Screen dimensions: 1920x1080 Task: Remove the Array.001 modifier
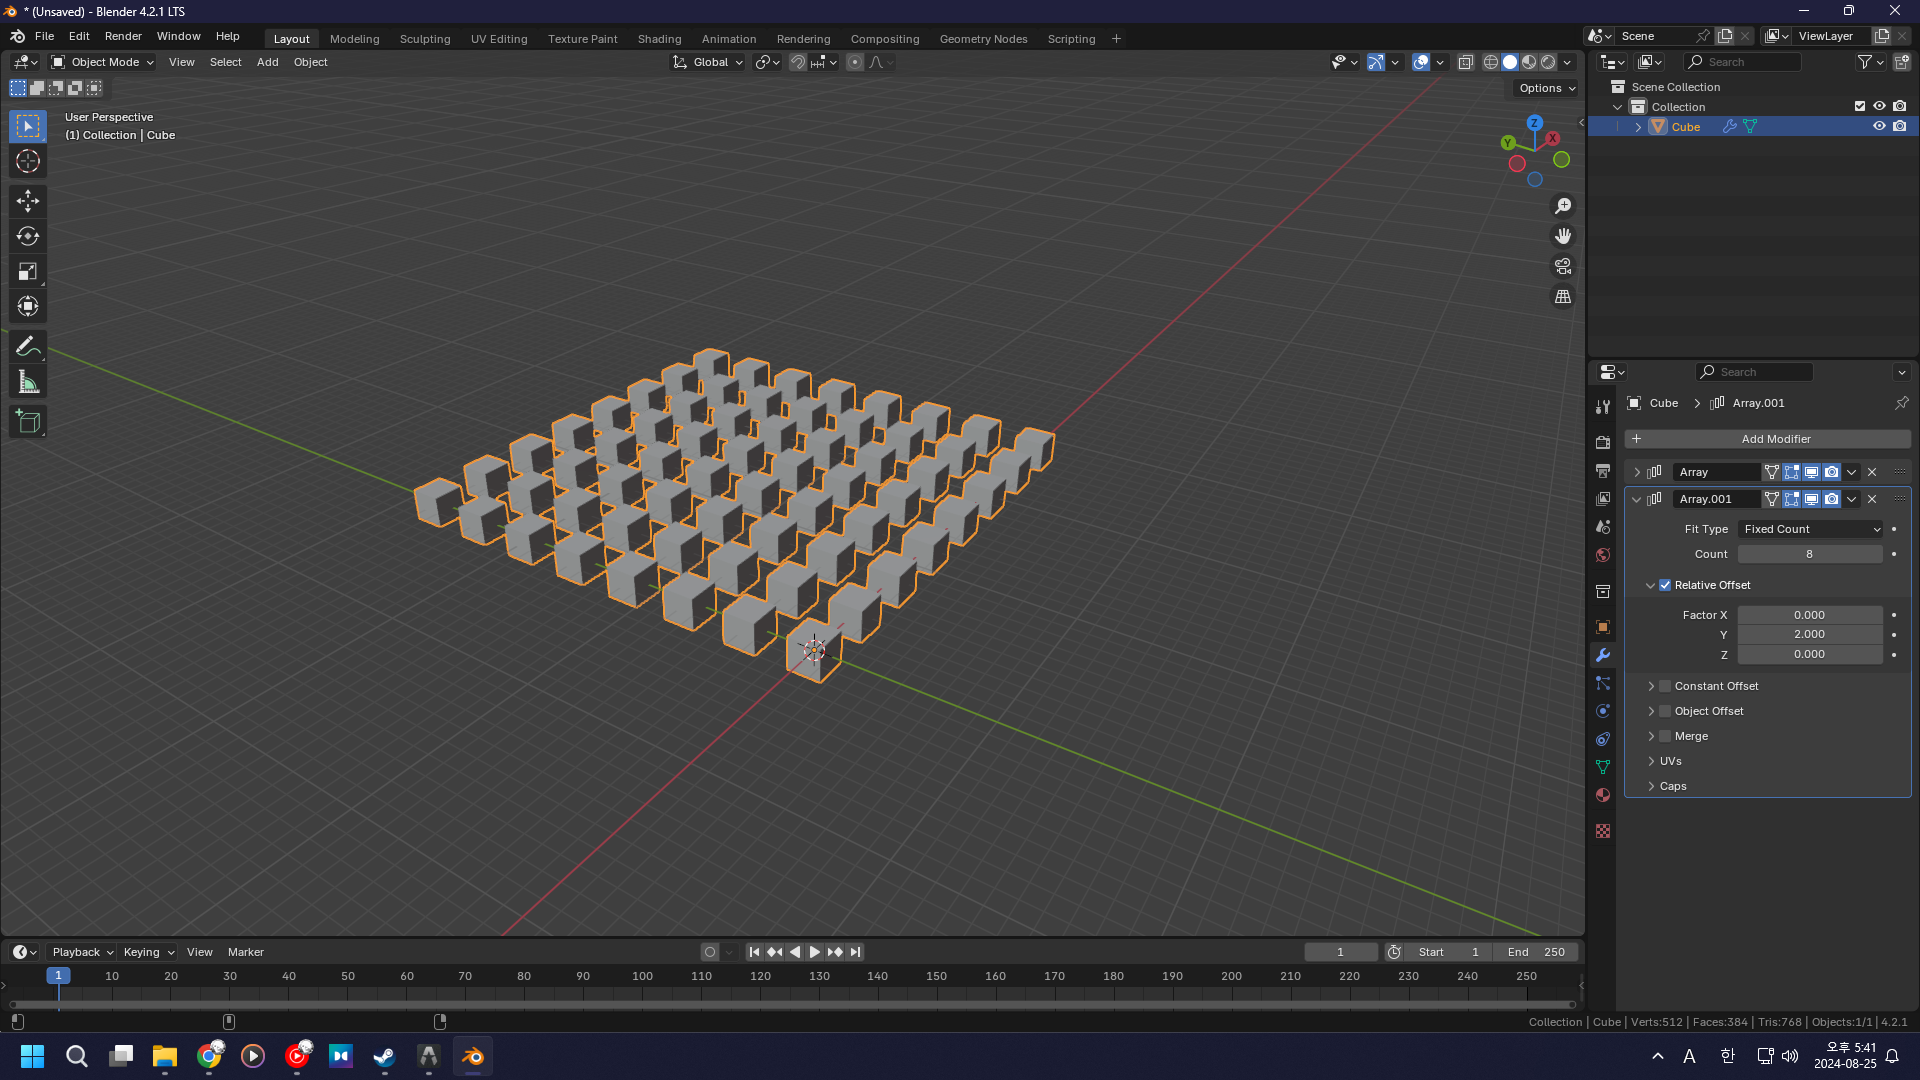tap(1872, 499)
